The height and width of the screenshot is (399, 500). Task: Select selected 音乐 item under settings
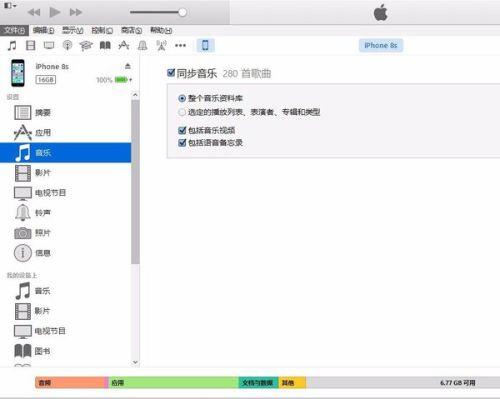[66, 153]
